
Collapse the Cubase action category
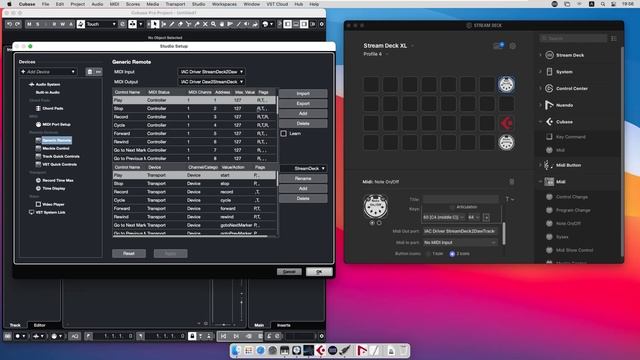[540, 122]
